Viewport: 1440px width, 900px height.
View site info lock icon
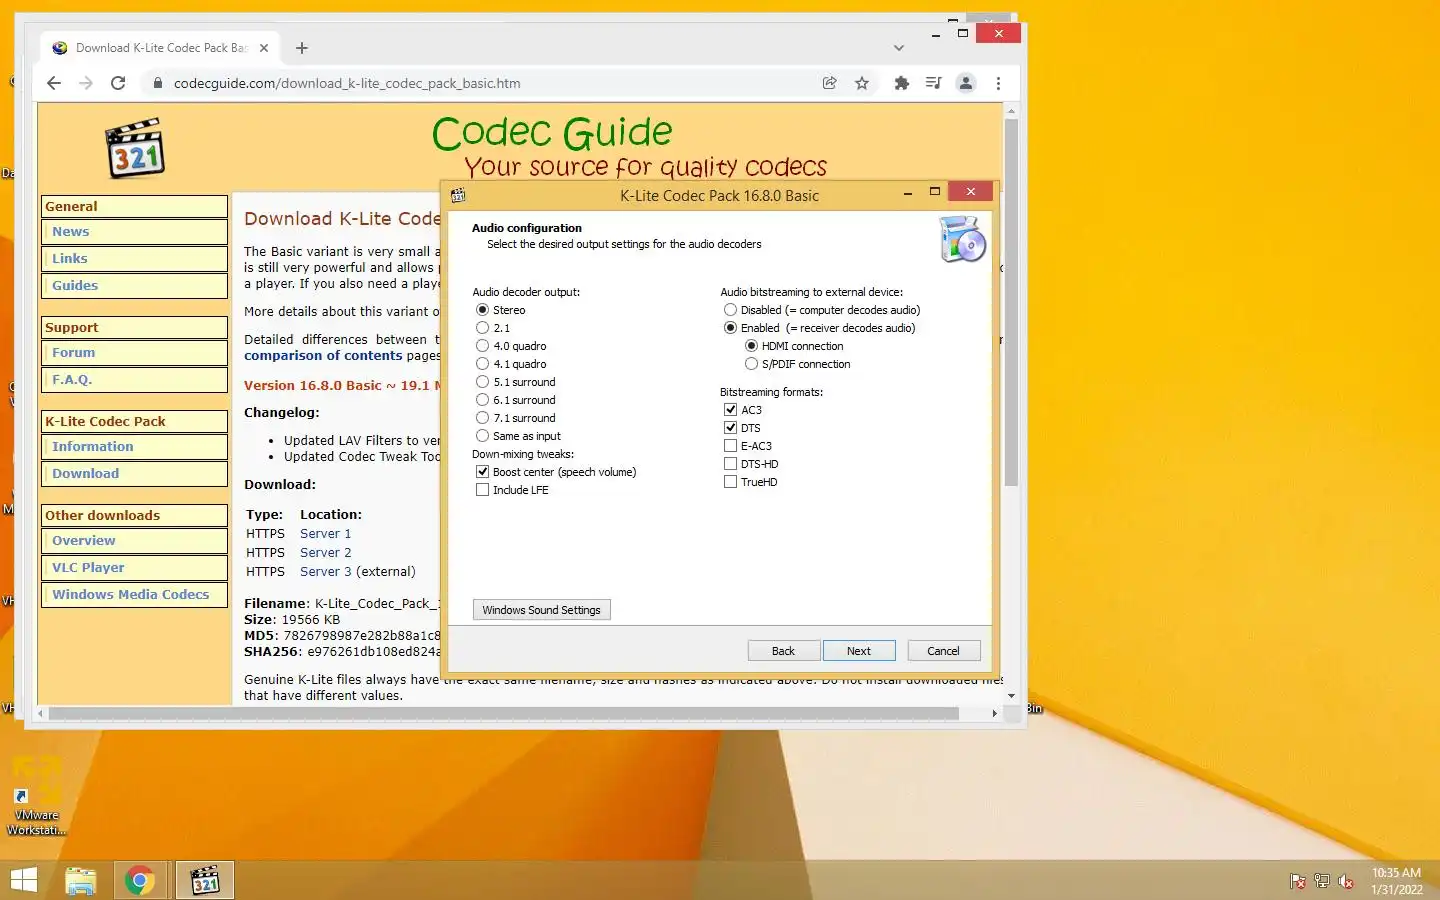(x=157, y=83)
